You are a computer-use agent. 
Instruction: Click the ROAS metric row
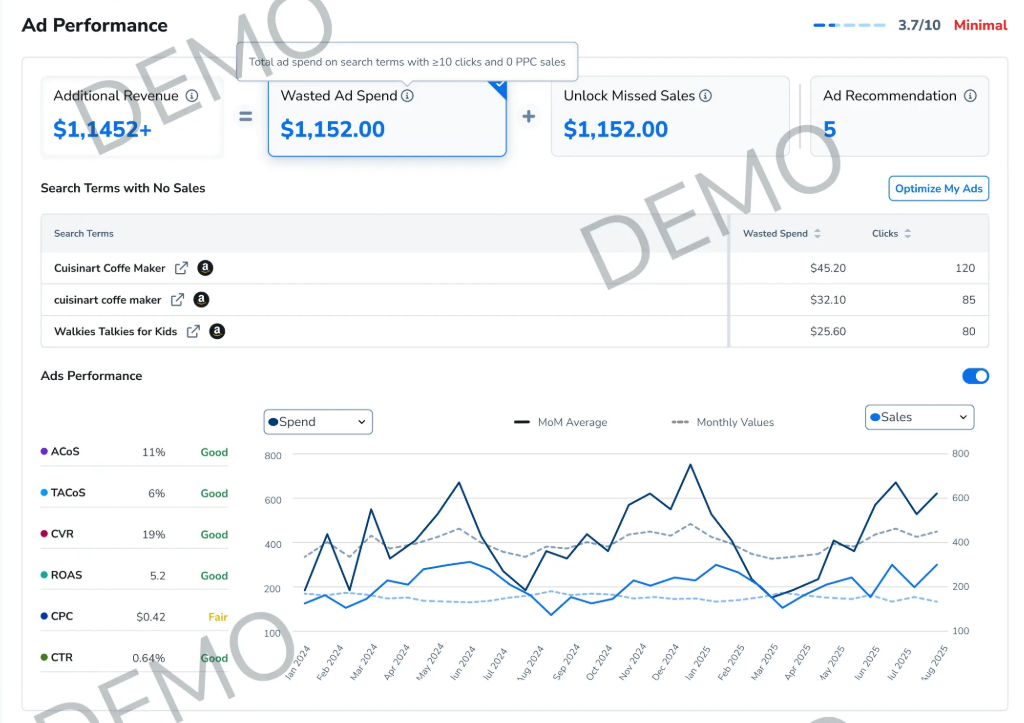coord(134,575)
